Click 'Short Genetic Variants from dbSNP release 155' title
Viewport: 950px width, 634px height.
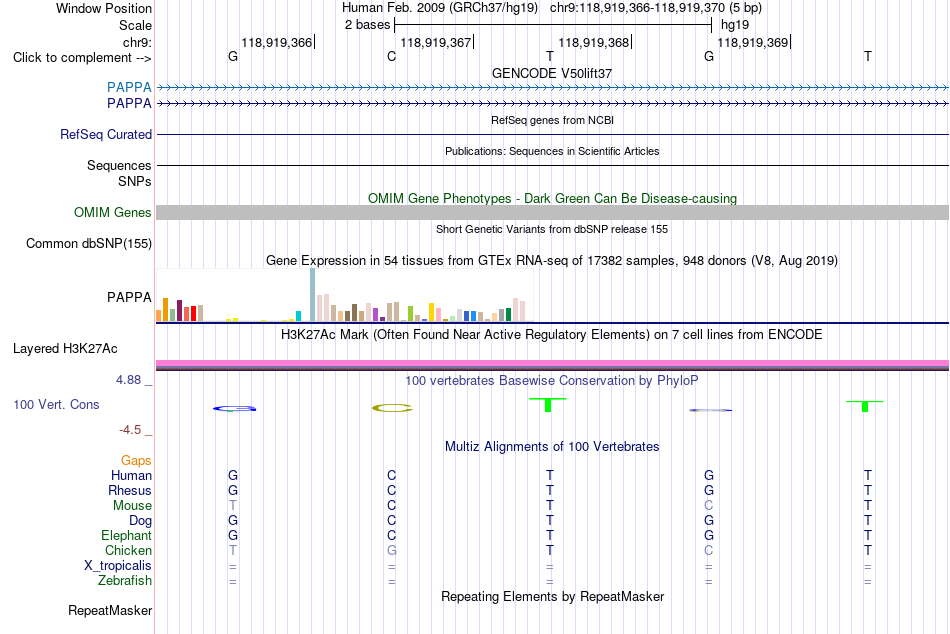coord(552,229)
